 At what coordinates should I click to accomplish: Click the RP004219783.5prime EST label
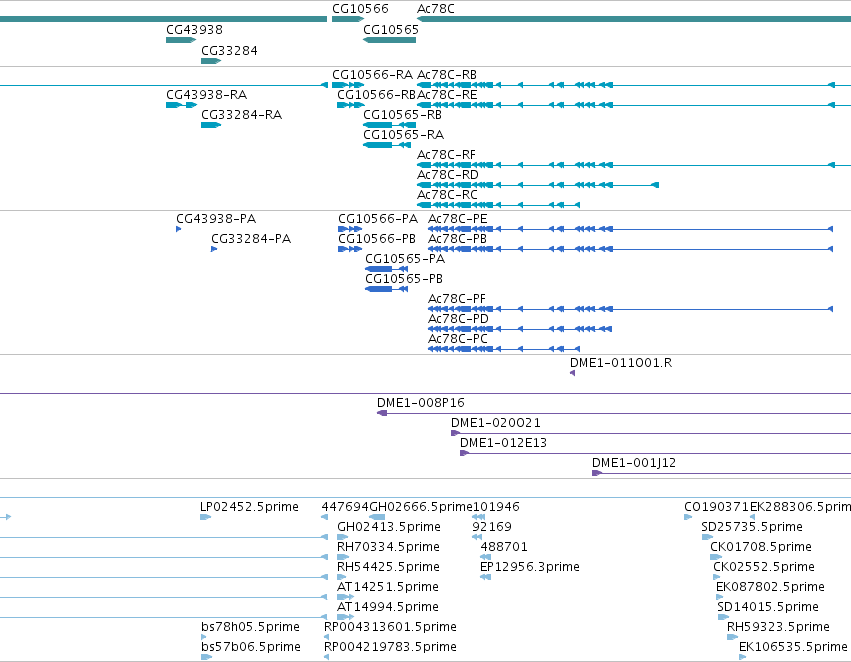[390, 646]
